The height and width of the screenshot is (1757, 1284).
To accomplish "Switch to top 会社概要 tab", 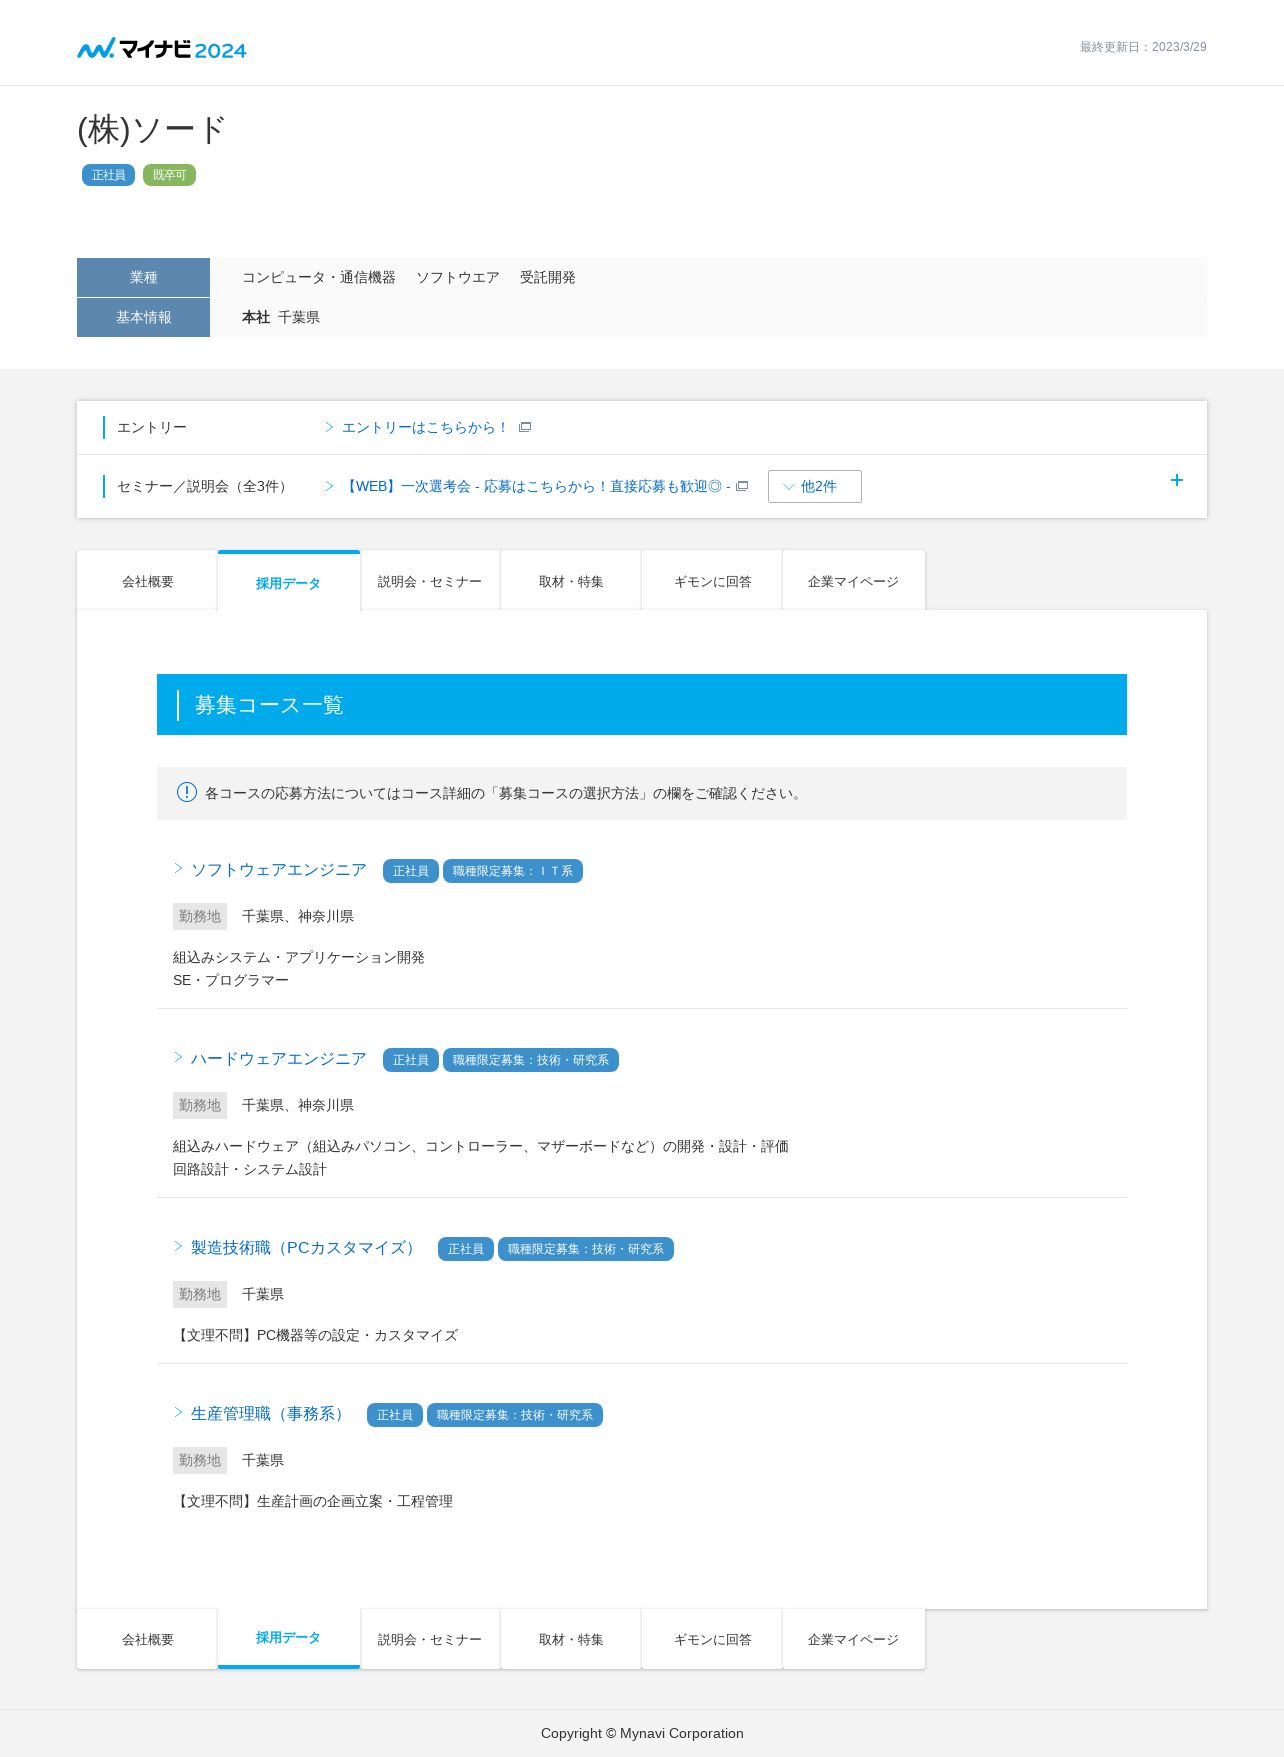I will point(147,581).
